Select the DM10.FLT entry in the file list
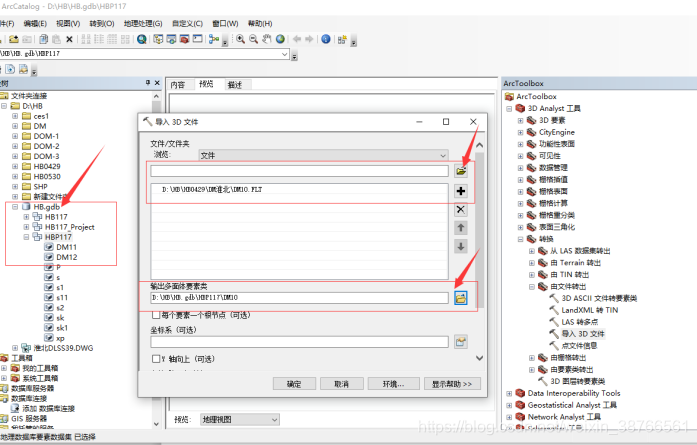Image resolution: width=697 pixels, height=445 pixels. pyautogui.click(x=212, y=189)
